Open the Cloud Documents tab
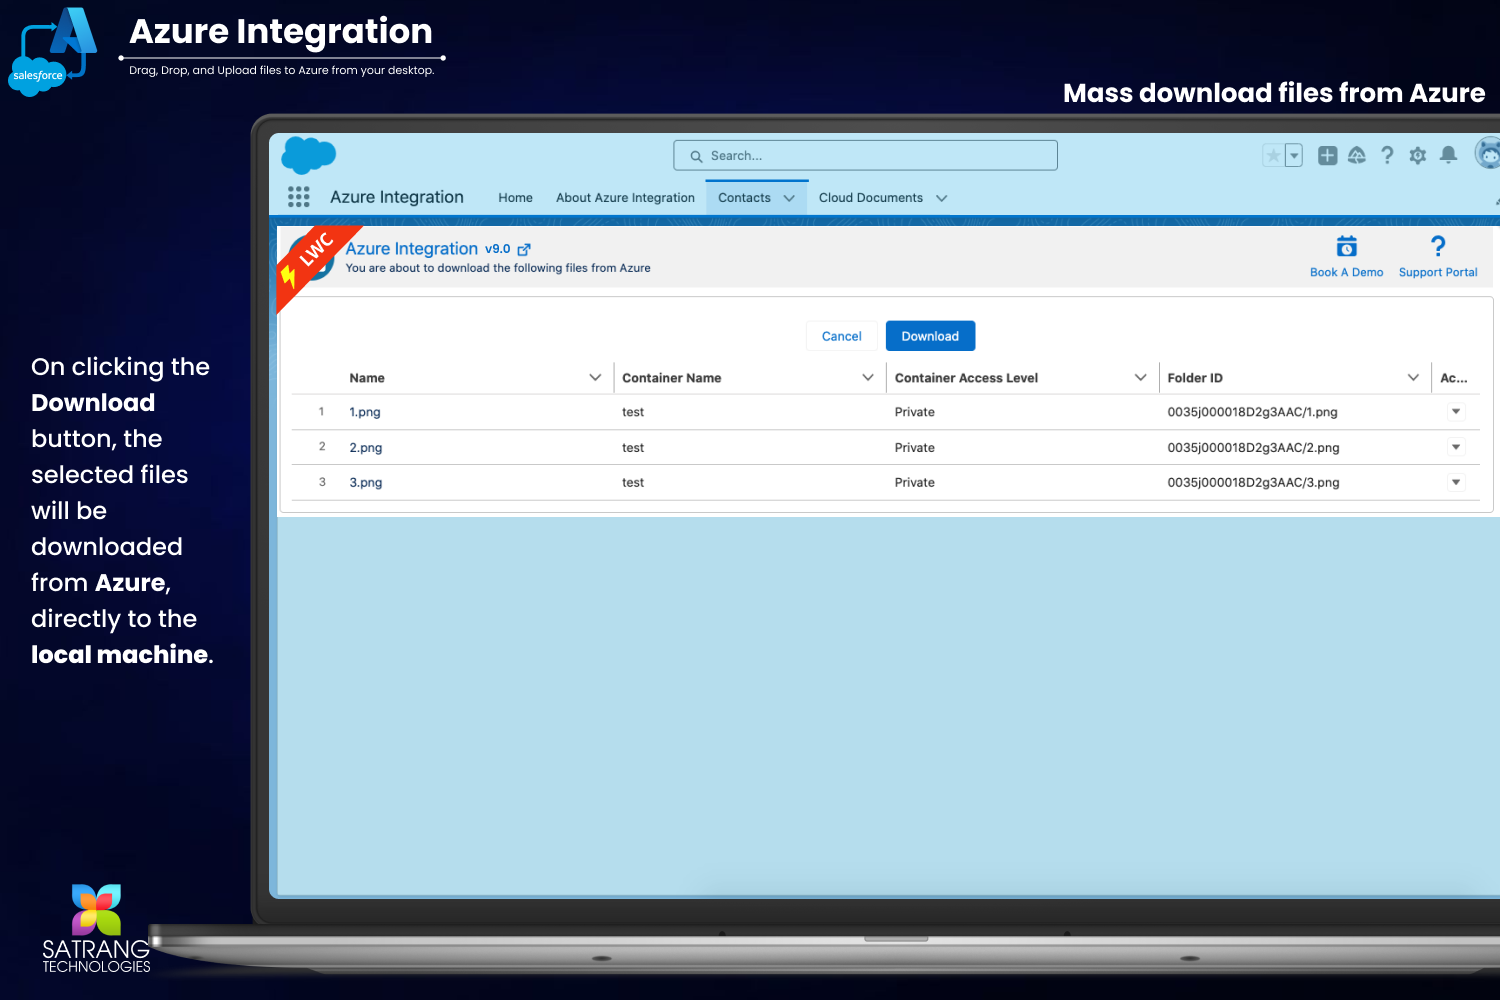 point(870,198)
